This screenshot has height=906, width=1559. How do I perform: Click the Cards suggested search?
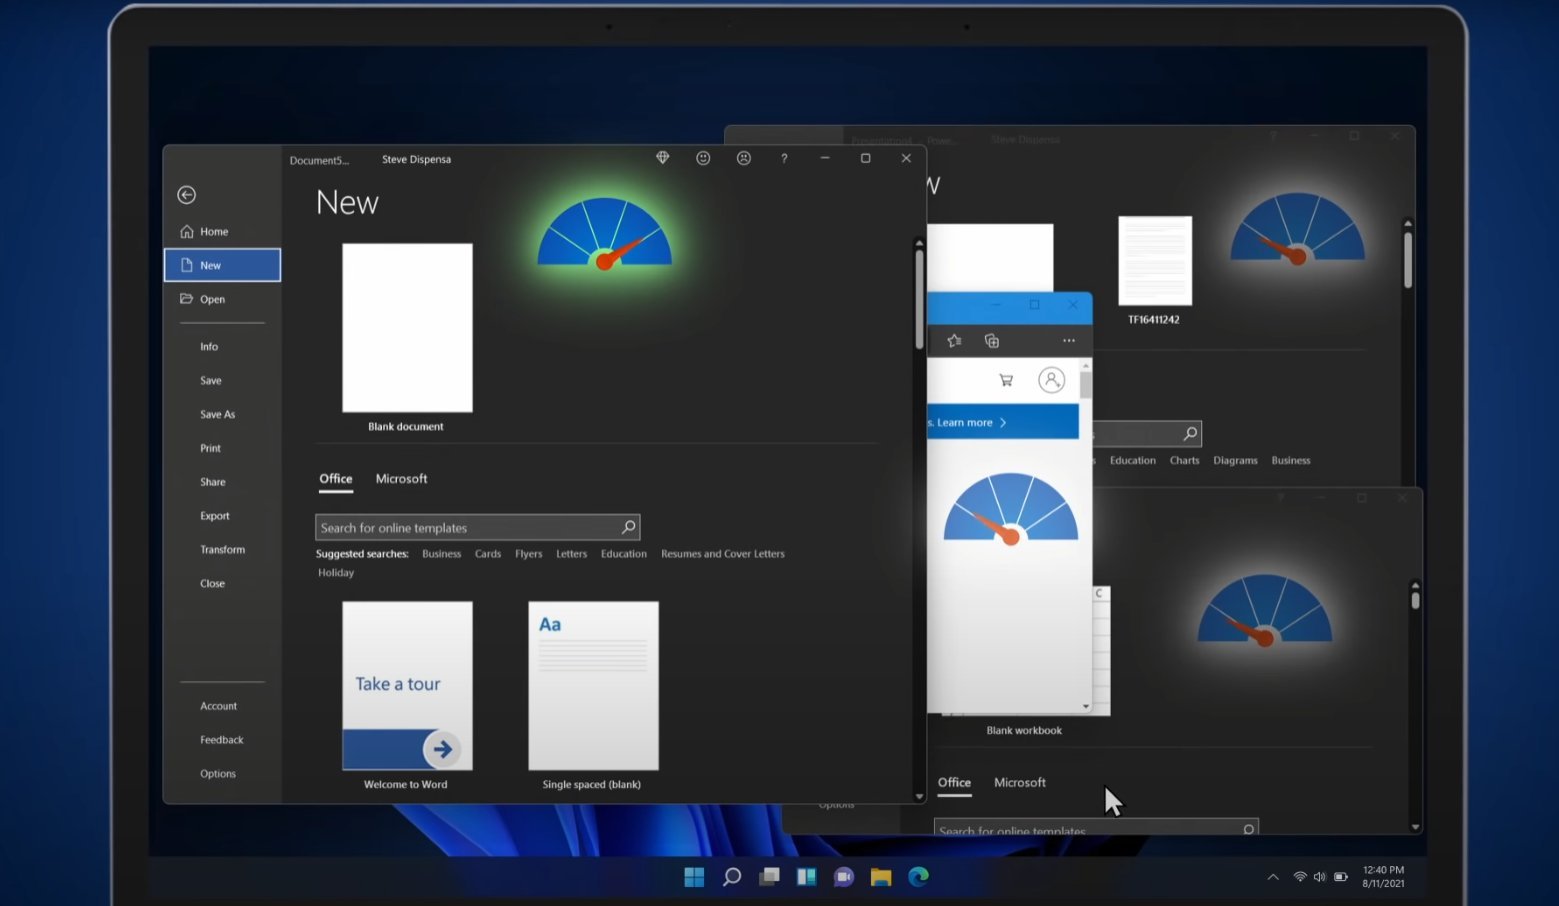tap(488, 554)
